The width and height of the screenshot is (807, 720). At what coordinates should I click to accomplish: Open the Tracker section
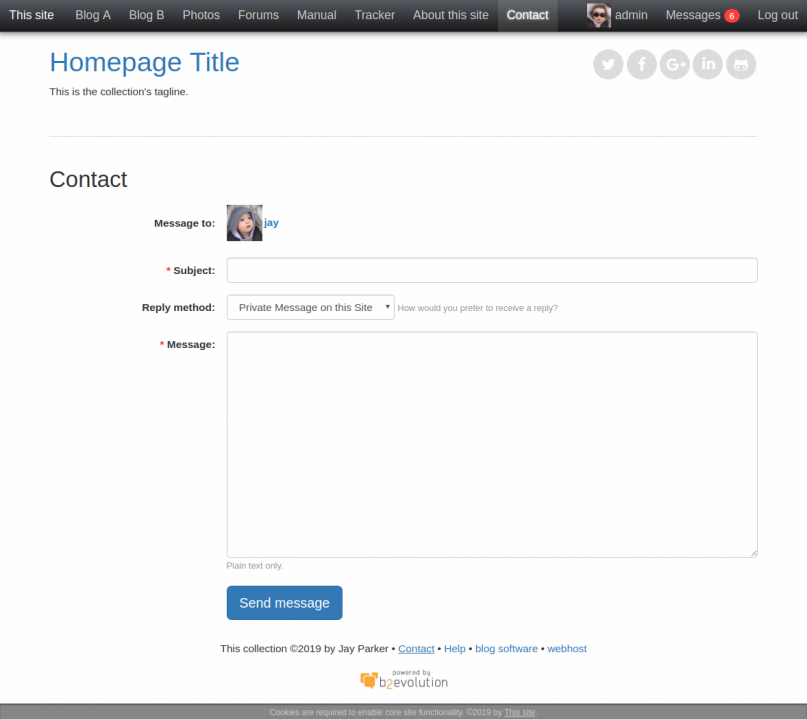pos(375,15)
